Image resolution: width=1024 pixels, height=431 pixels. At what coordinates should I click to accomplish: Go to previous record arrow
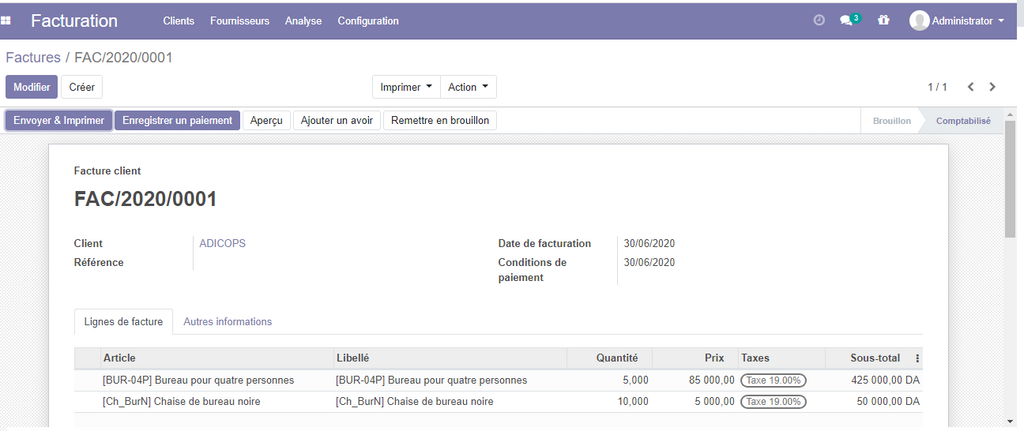click(x=965, y=87)
